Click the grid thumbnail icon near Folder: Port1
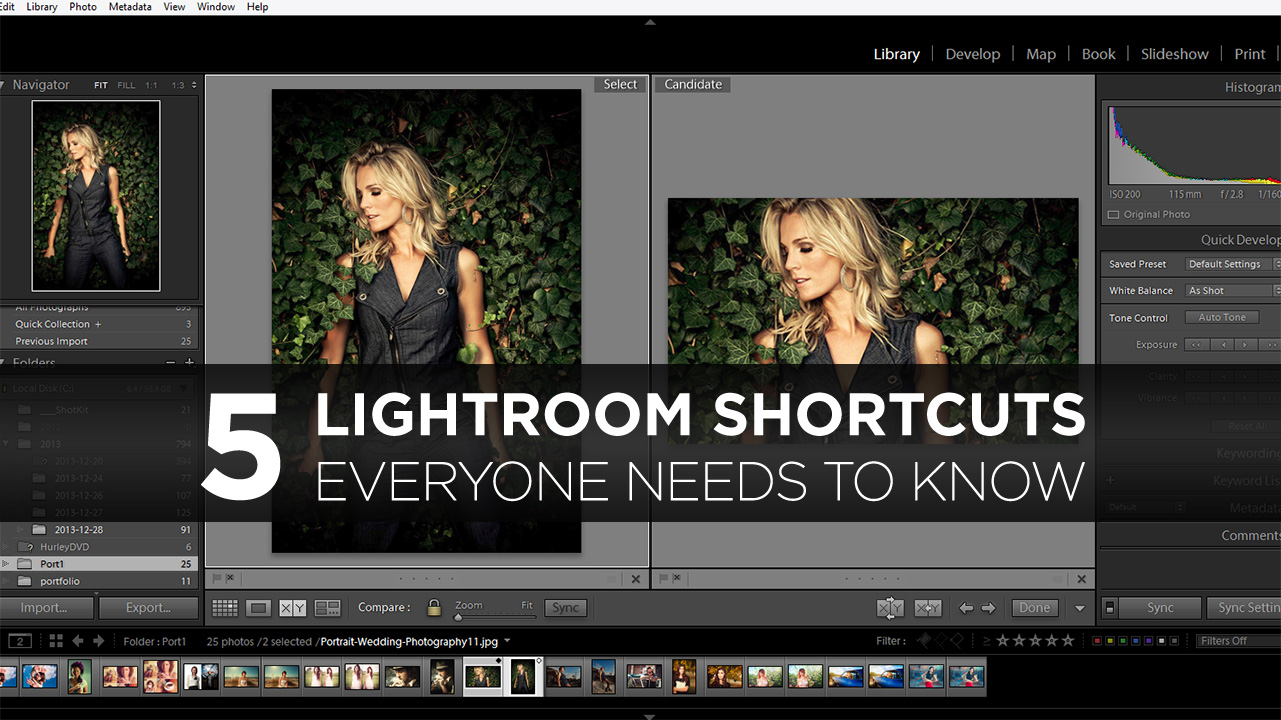The height and width of the screenshot is (720, 1281). 55,641
